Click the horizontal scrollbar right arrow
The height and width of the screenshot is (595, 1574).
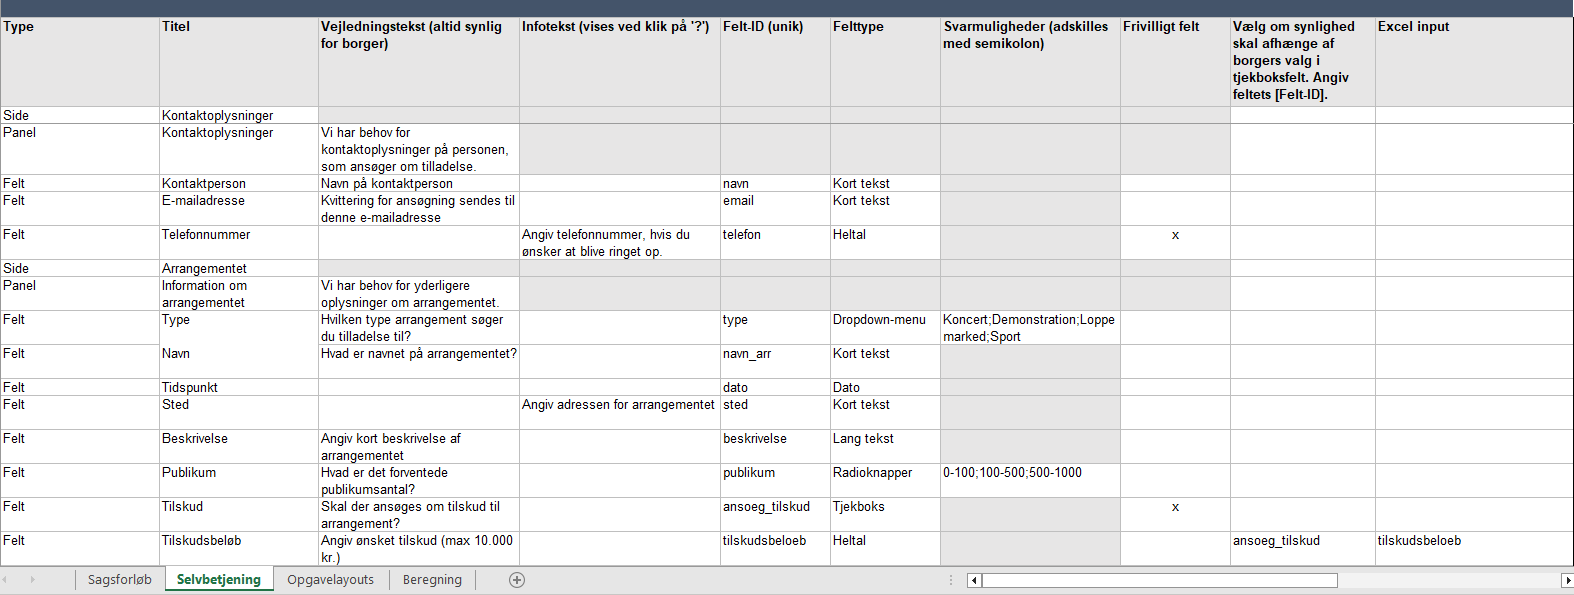coord(1566,581)
